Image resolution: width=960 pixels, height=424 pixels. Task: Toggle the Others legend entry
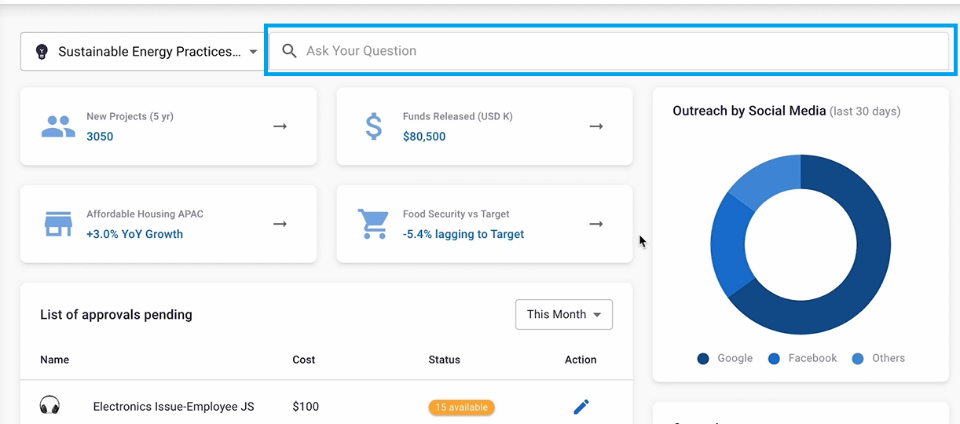point(878,359)
